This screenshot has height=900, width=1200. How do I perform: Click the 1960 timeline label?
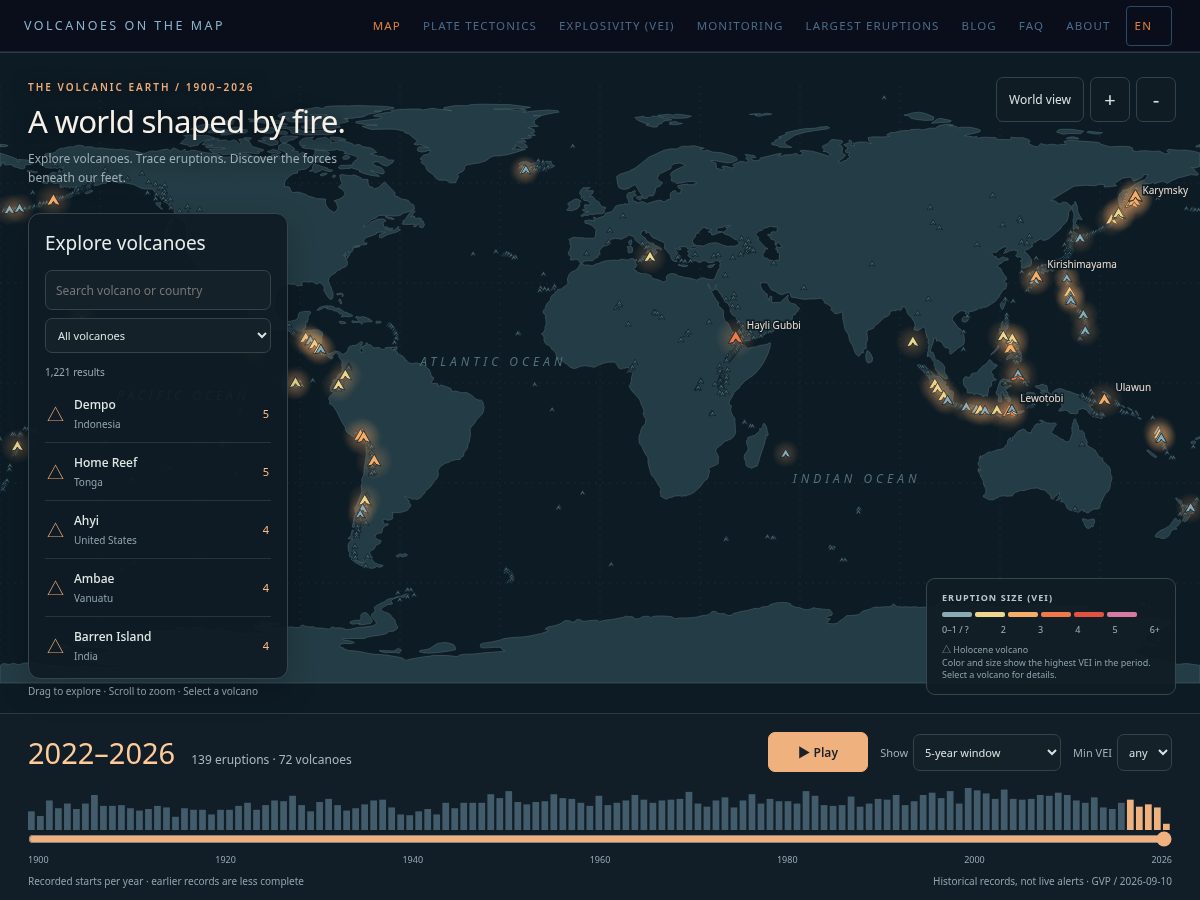coord(600,860)
